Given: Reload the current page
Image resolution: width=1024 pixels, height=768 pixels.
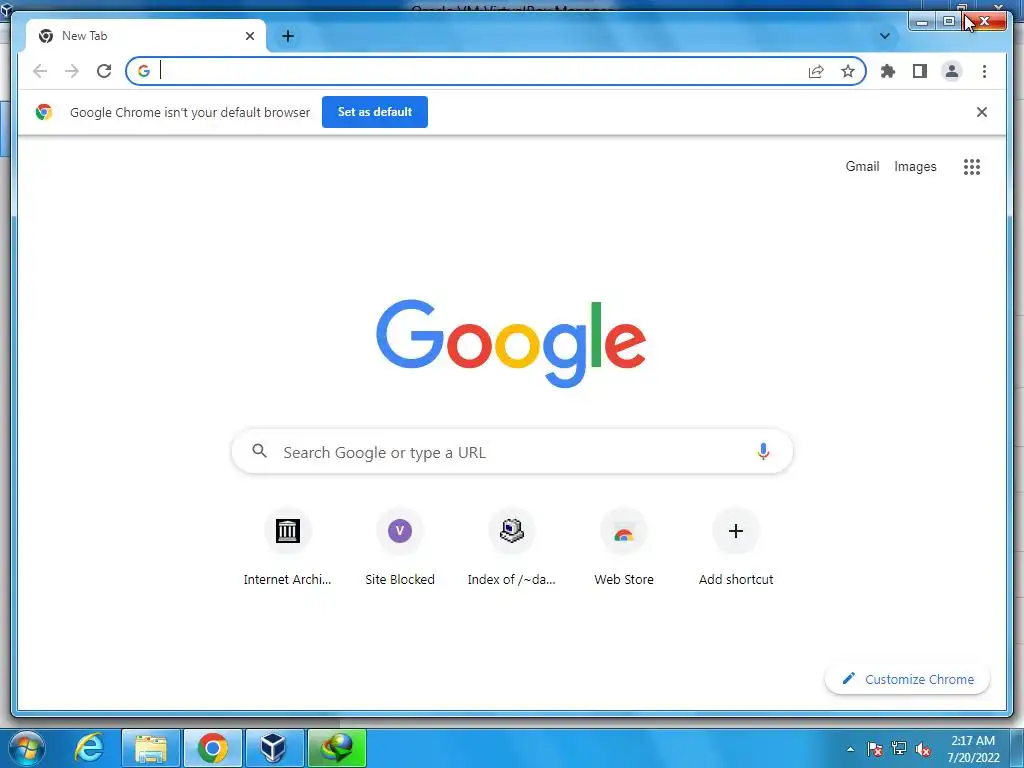Looking at the screenshot, I should (104, 71).
